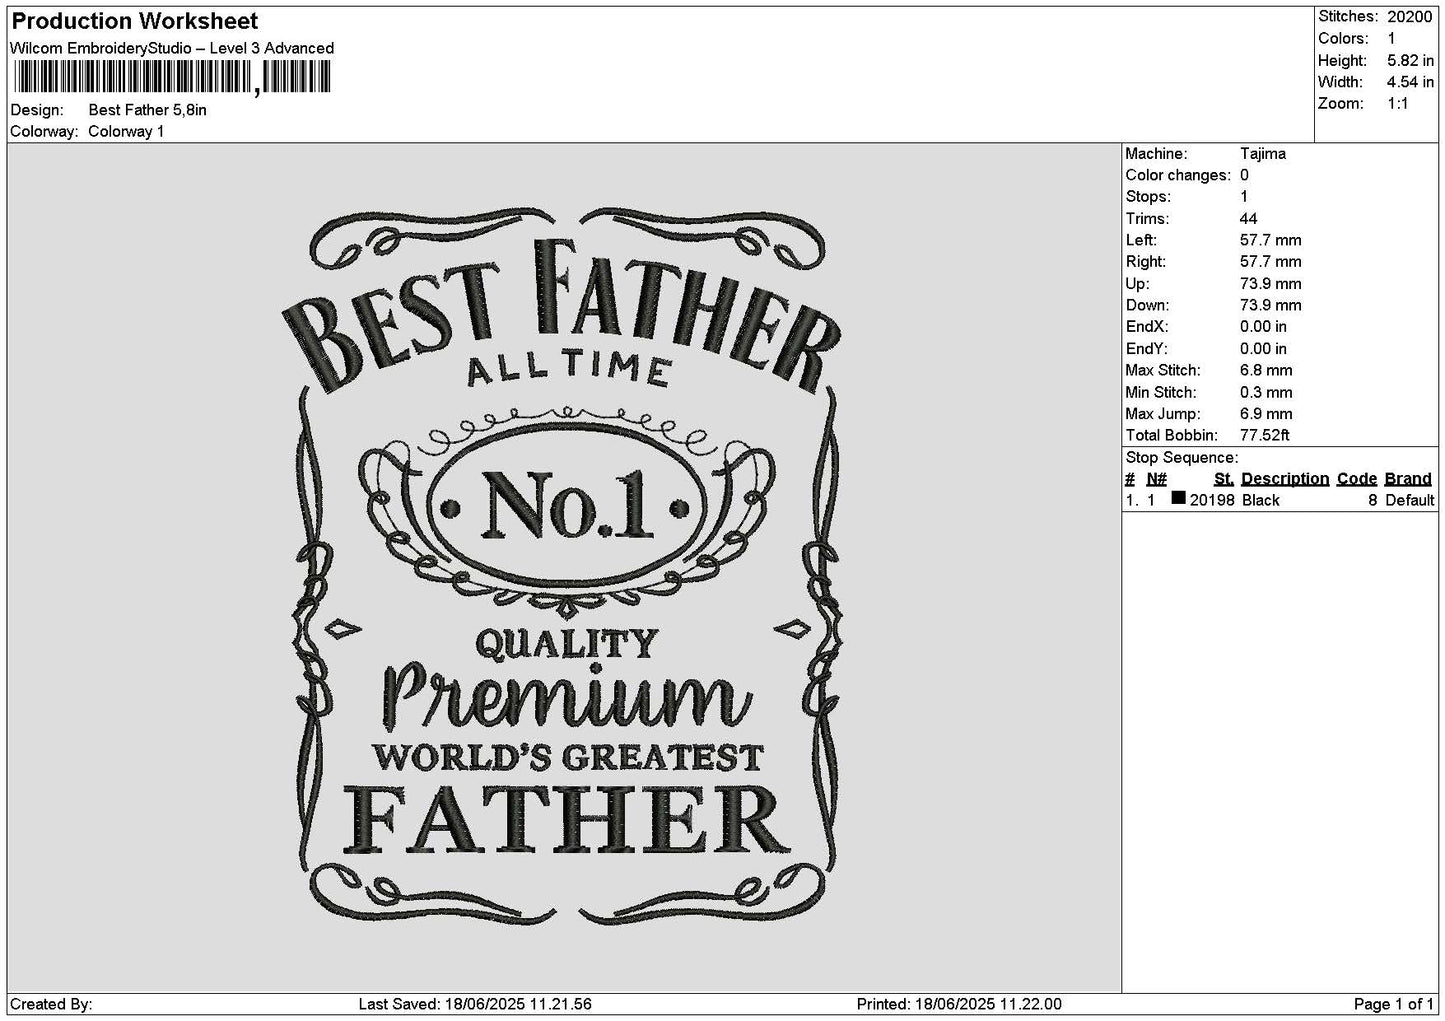
Task: Click the EndY value 0.00 in
Action: [1263, 349]
